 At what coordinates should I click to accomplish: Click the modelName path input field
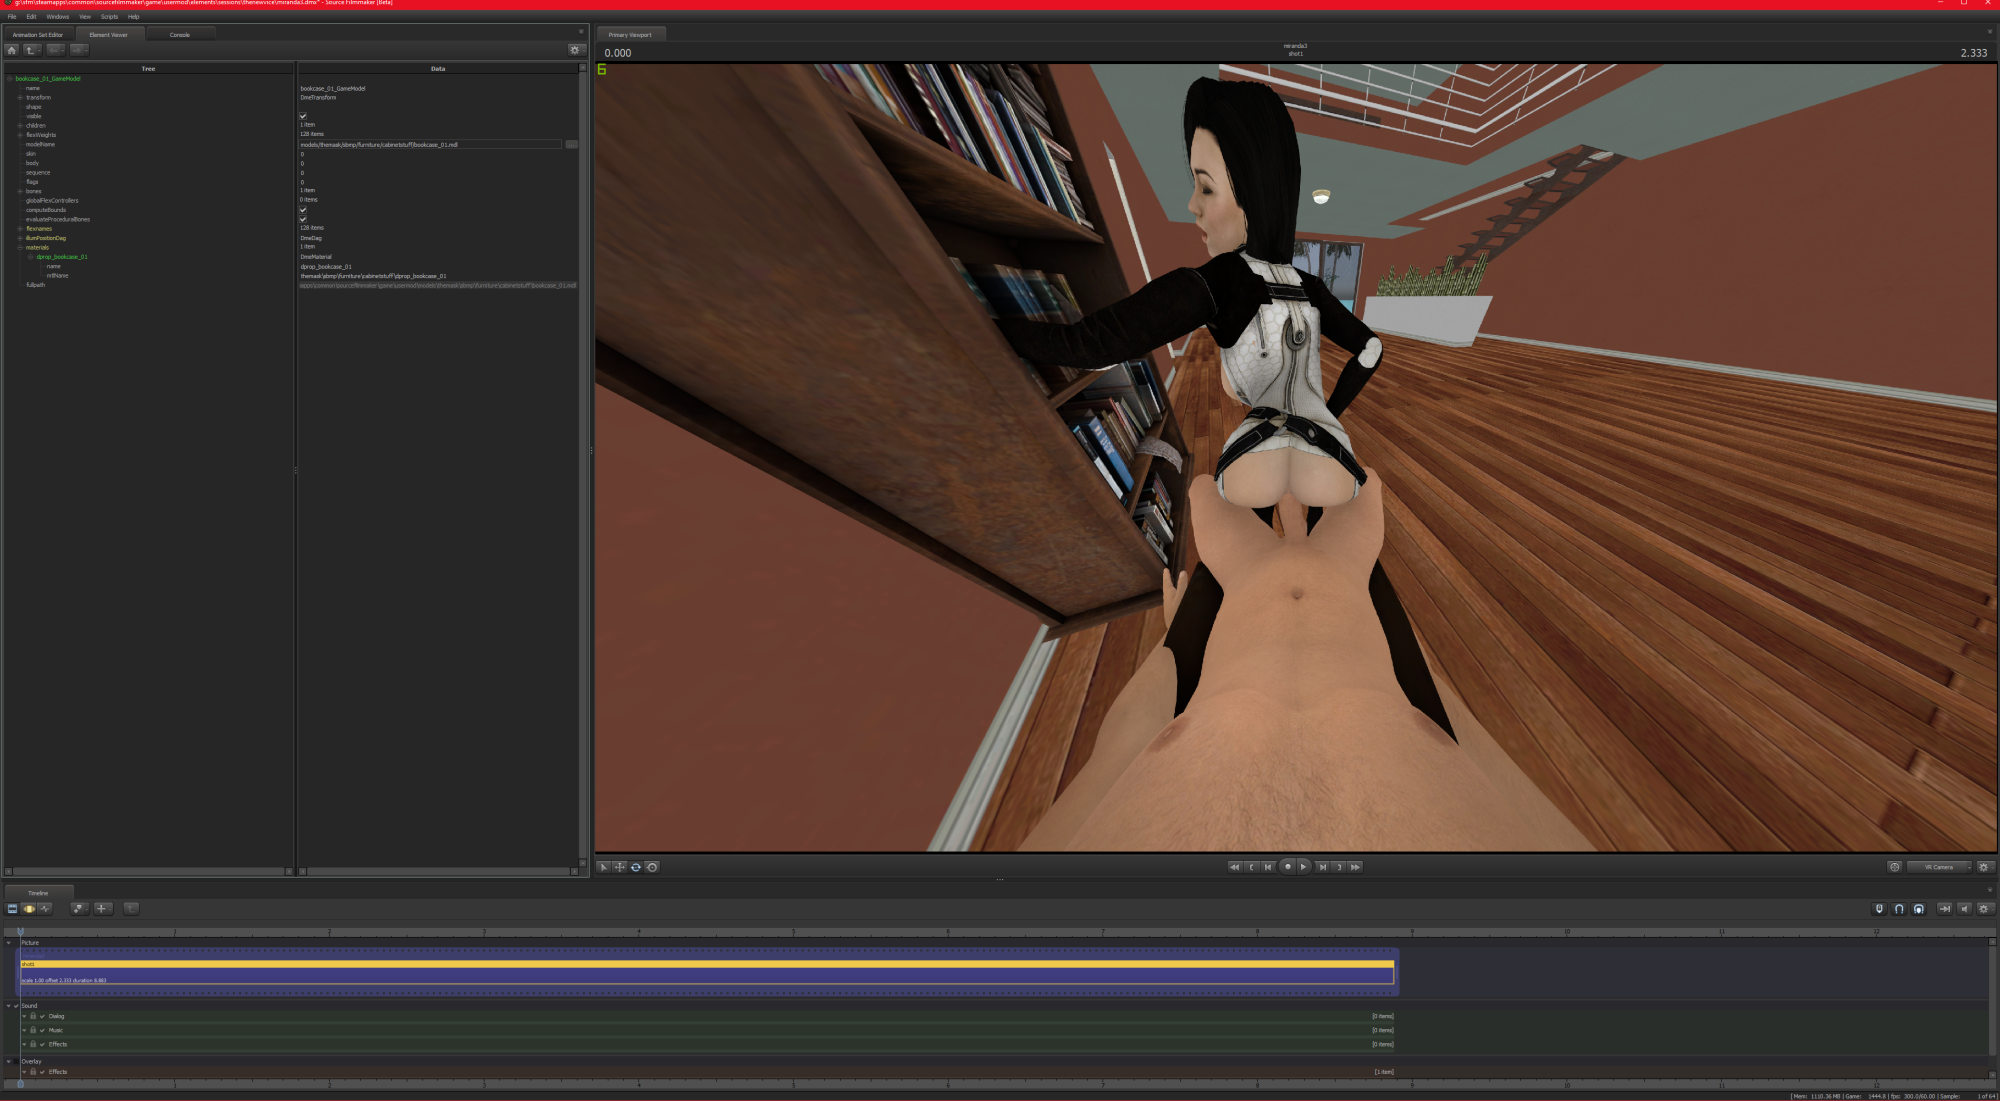coord(430,145)
